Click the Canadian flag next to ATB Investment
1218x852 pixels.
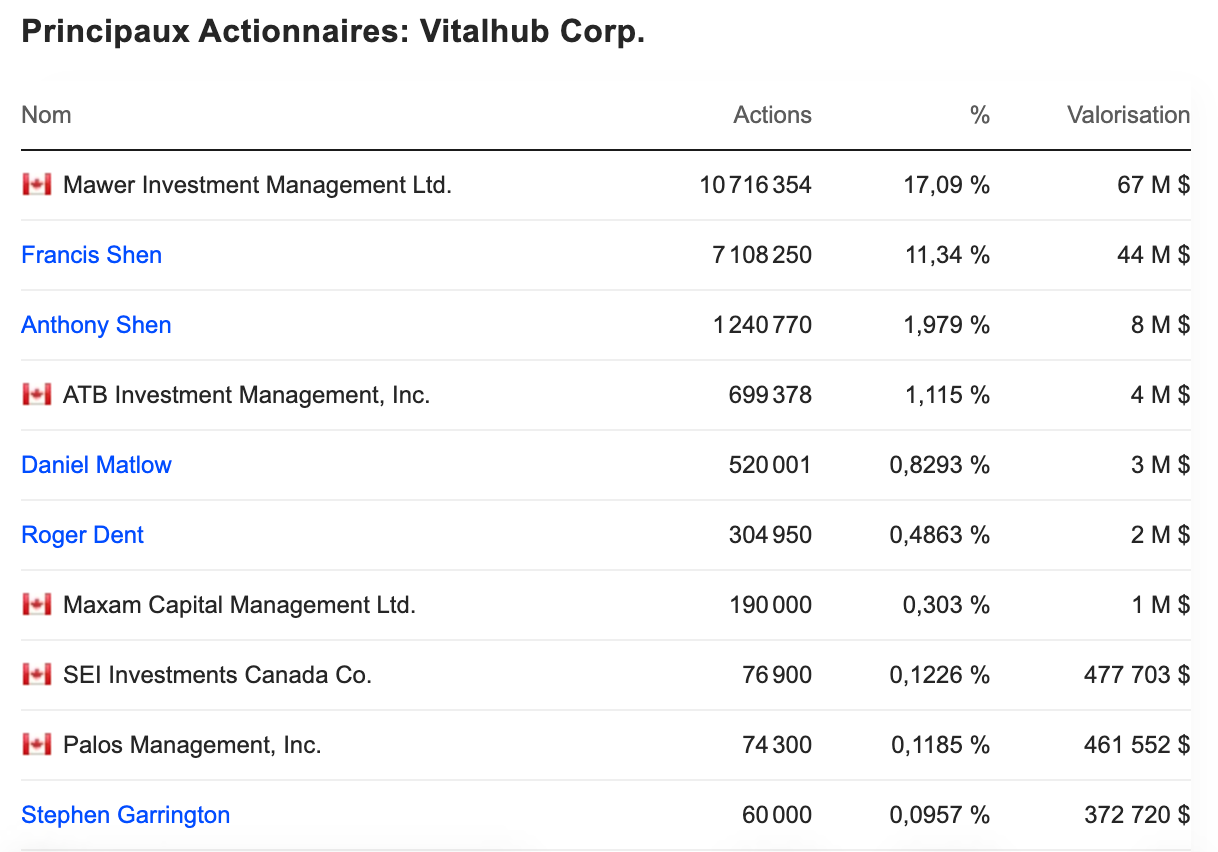(x=36, y=395)
